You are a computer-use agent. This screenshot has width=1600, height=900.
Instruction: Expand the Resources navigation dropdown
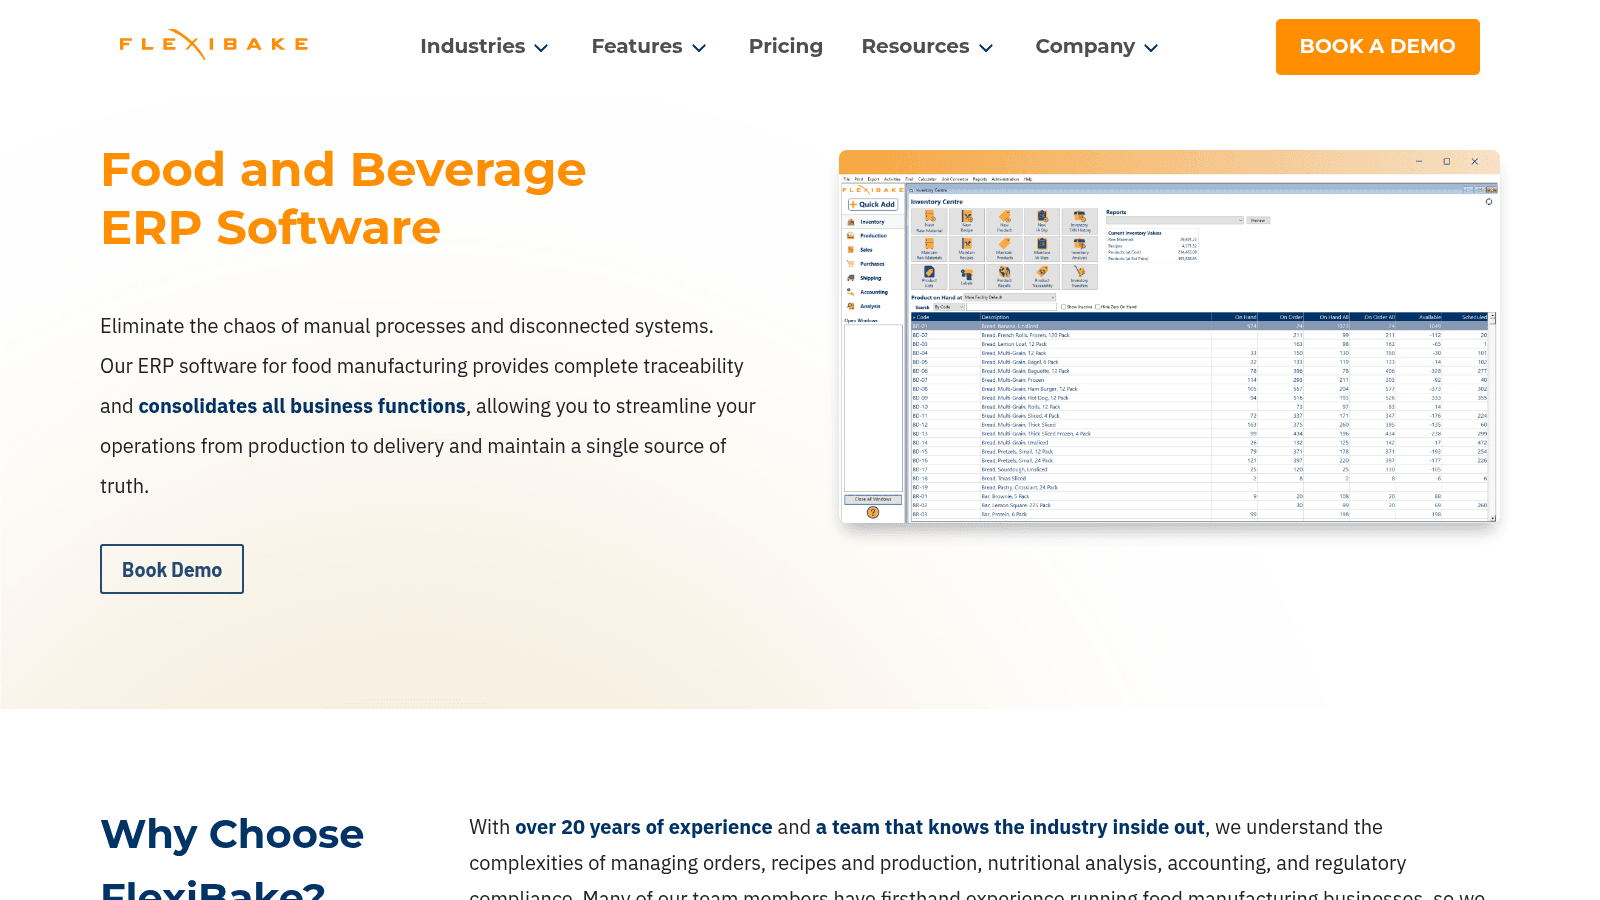927,46
